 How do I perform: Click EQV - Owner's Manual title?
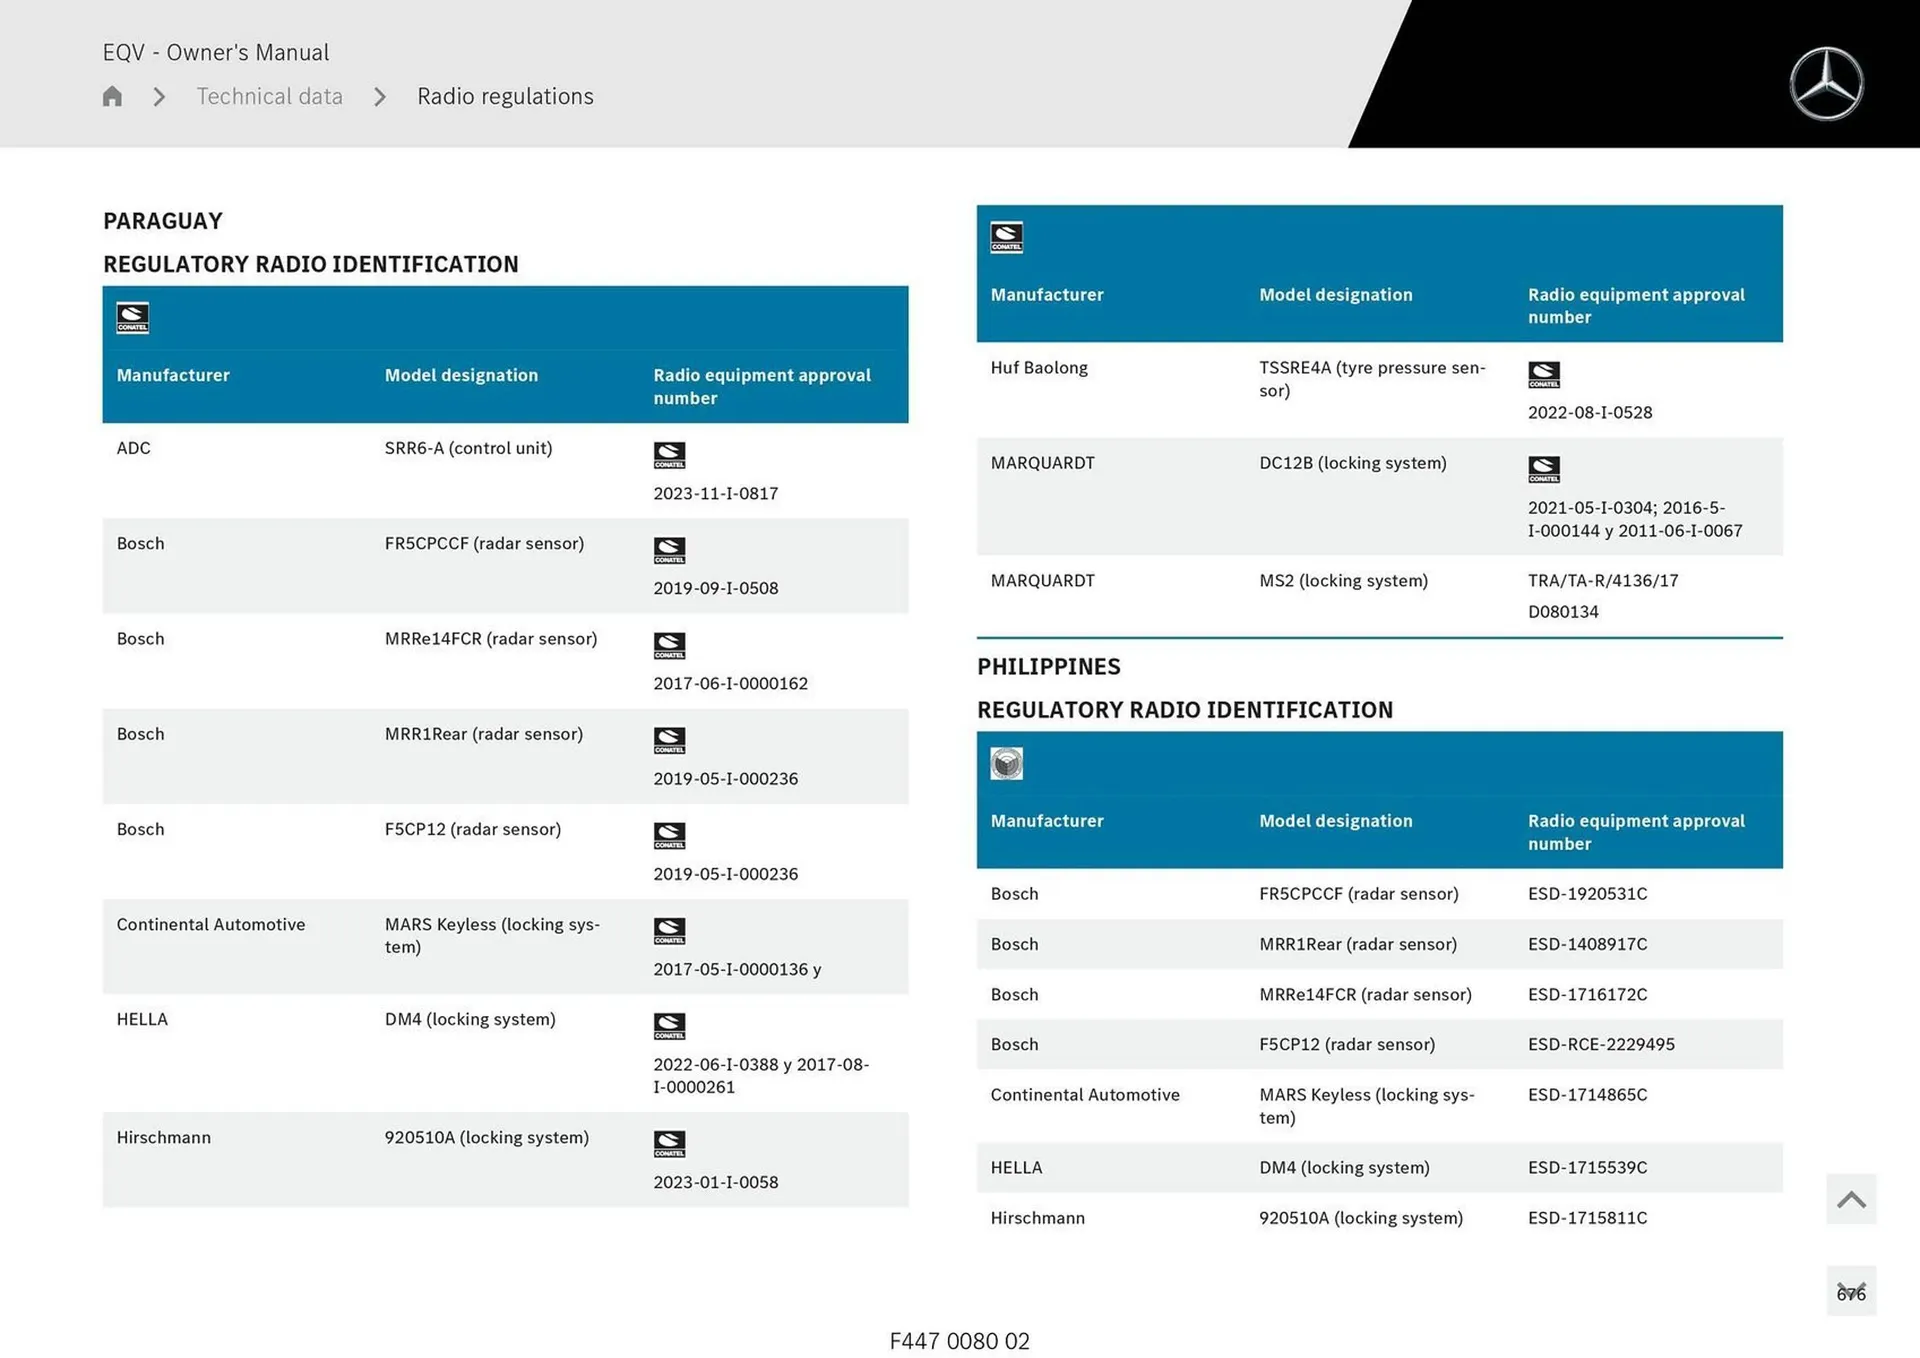(x=216, y=52)
